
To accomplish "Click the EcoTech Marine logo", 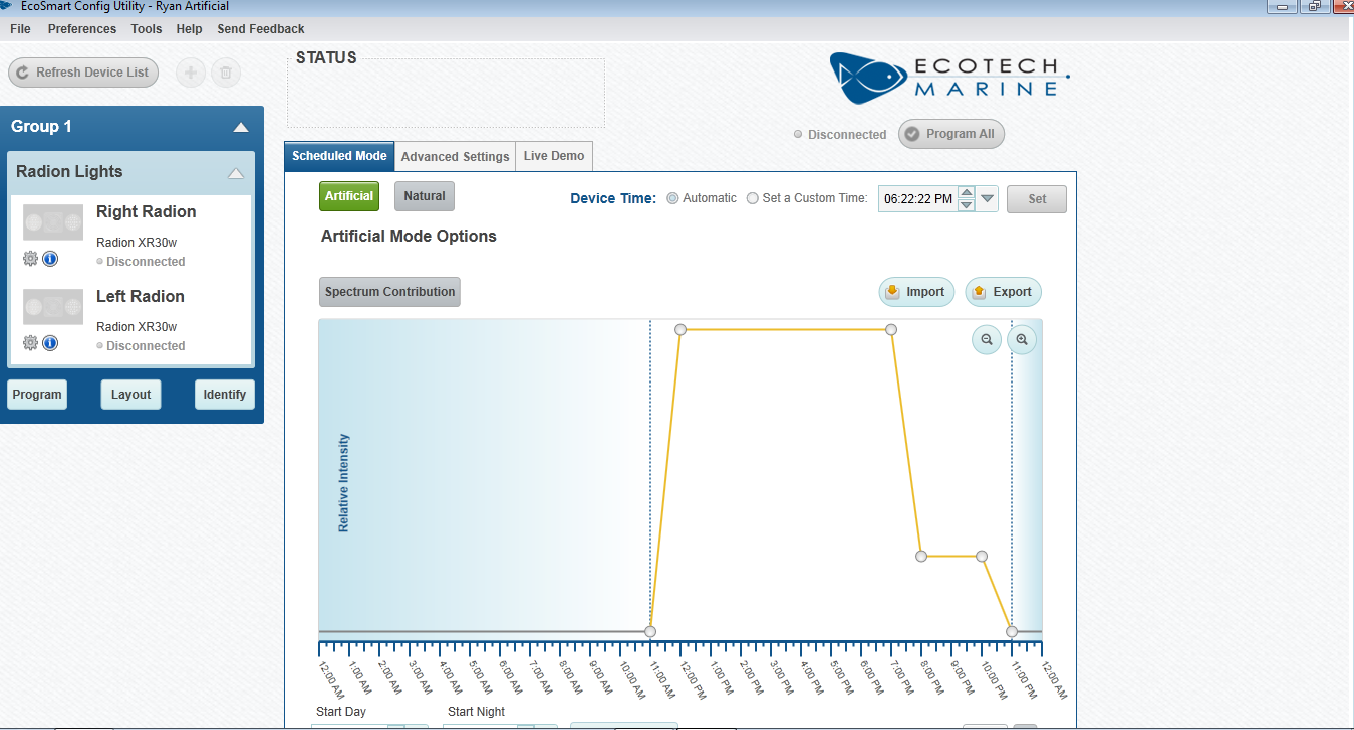I will coord(949,78).
